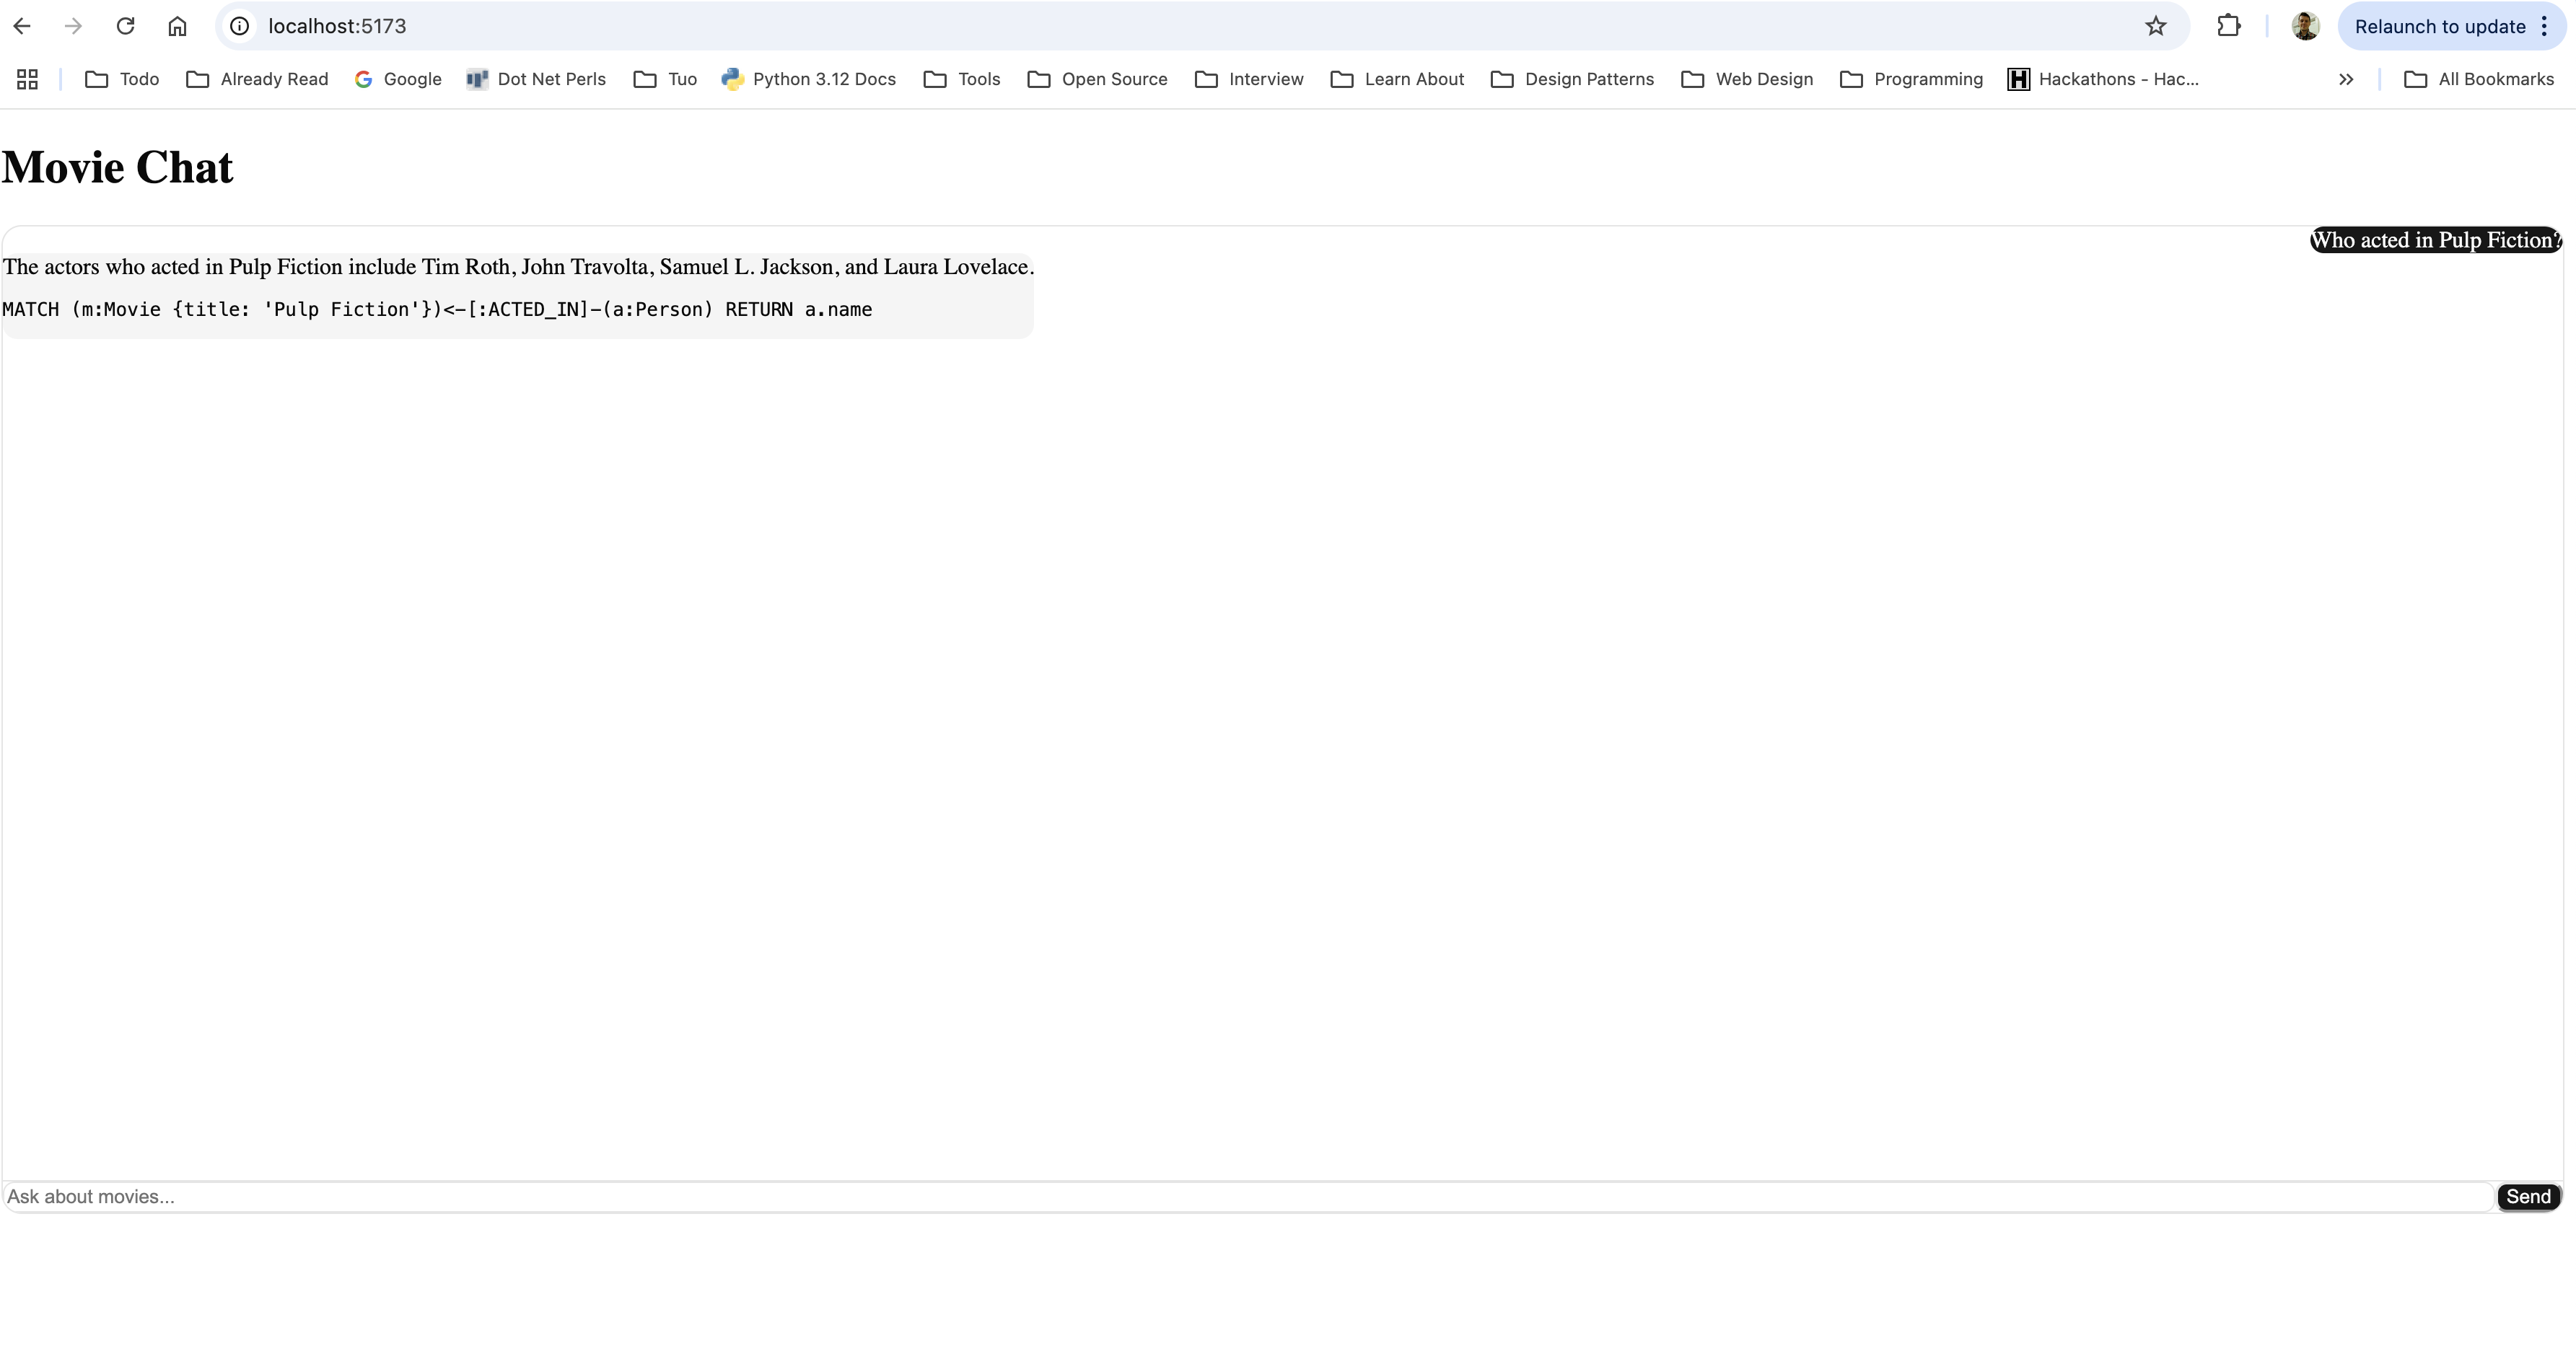Image resolution: width=2576 pixels, height=1346 pixels.
Task: Reload the current page
Action: point(125,26)
